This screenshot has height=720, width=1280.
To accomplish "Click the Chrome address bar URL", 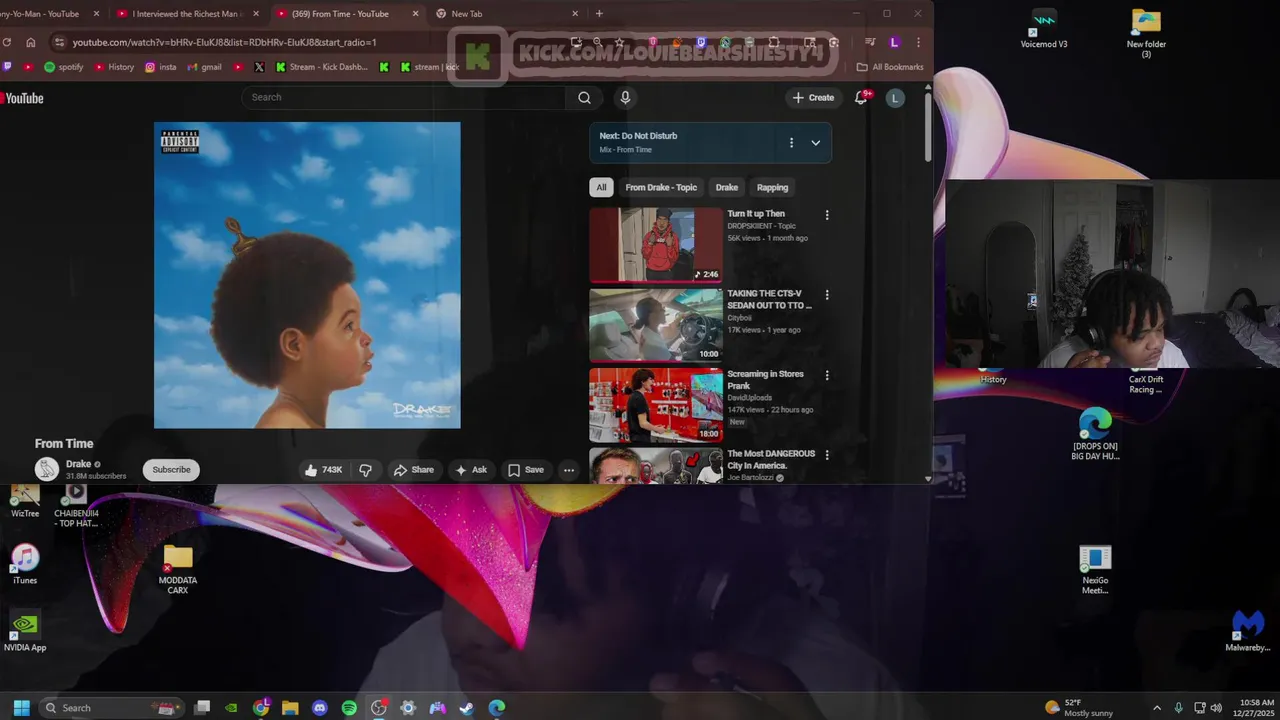I will [224, 42].
